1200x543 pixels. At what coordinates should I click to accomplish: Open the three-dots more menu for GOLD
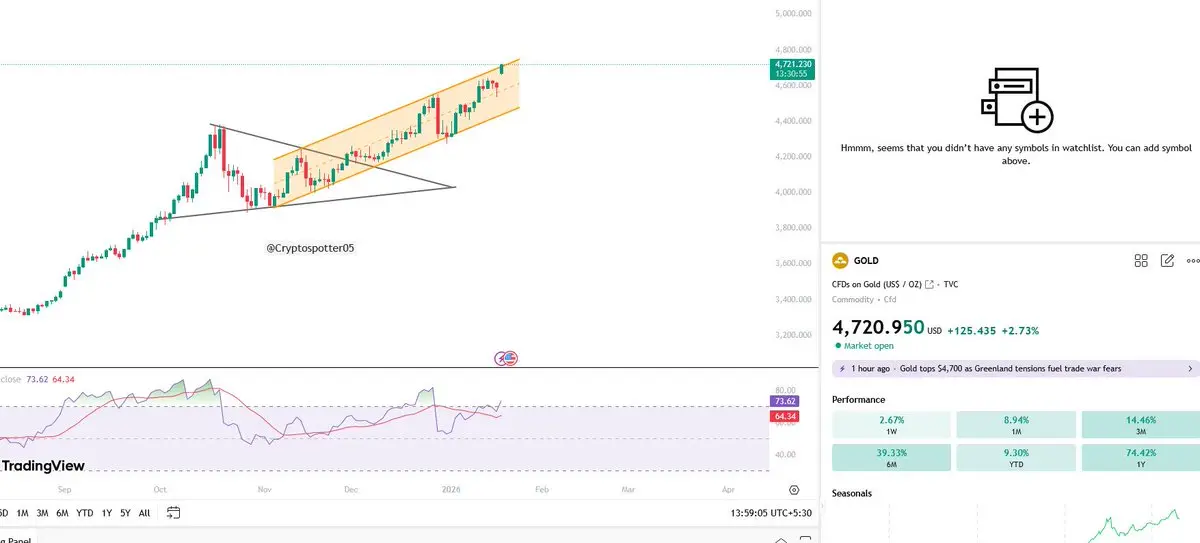coord(1192,261)
